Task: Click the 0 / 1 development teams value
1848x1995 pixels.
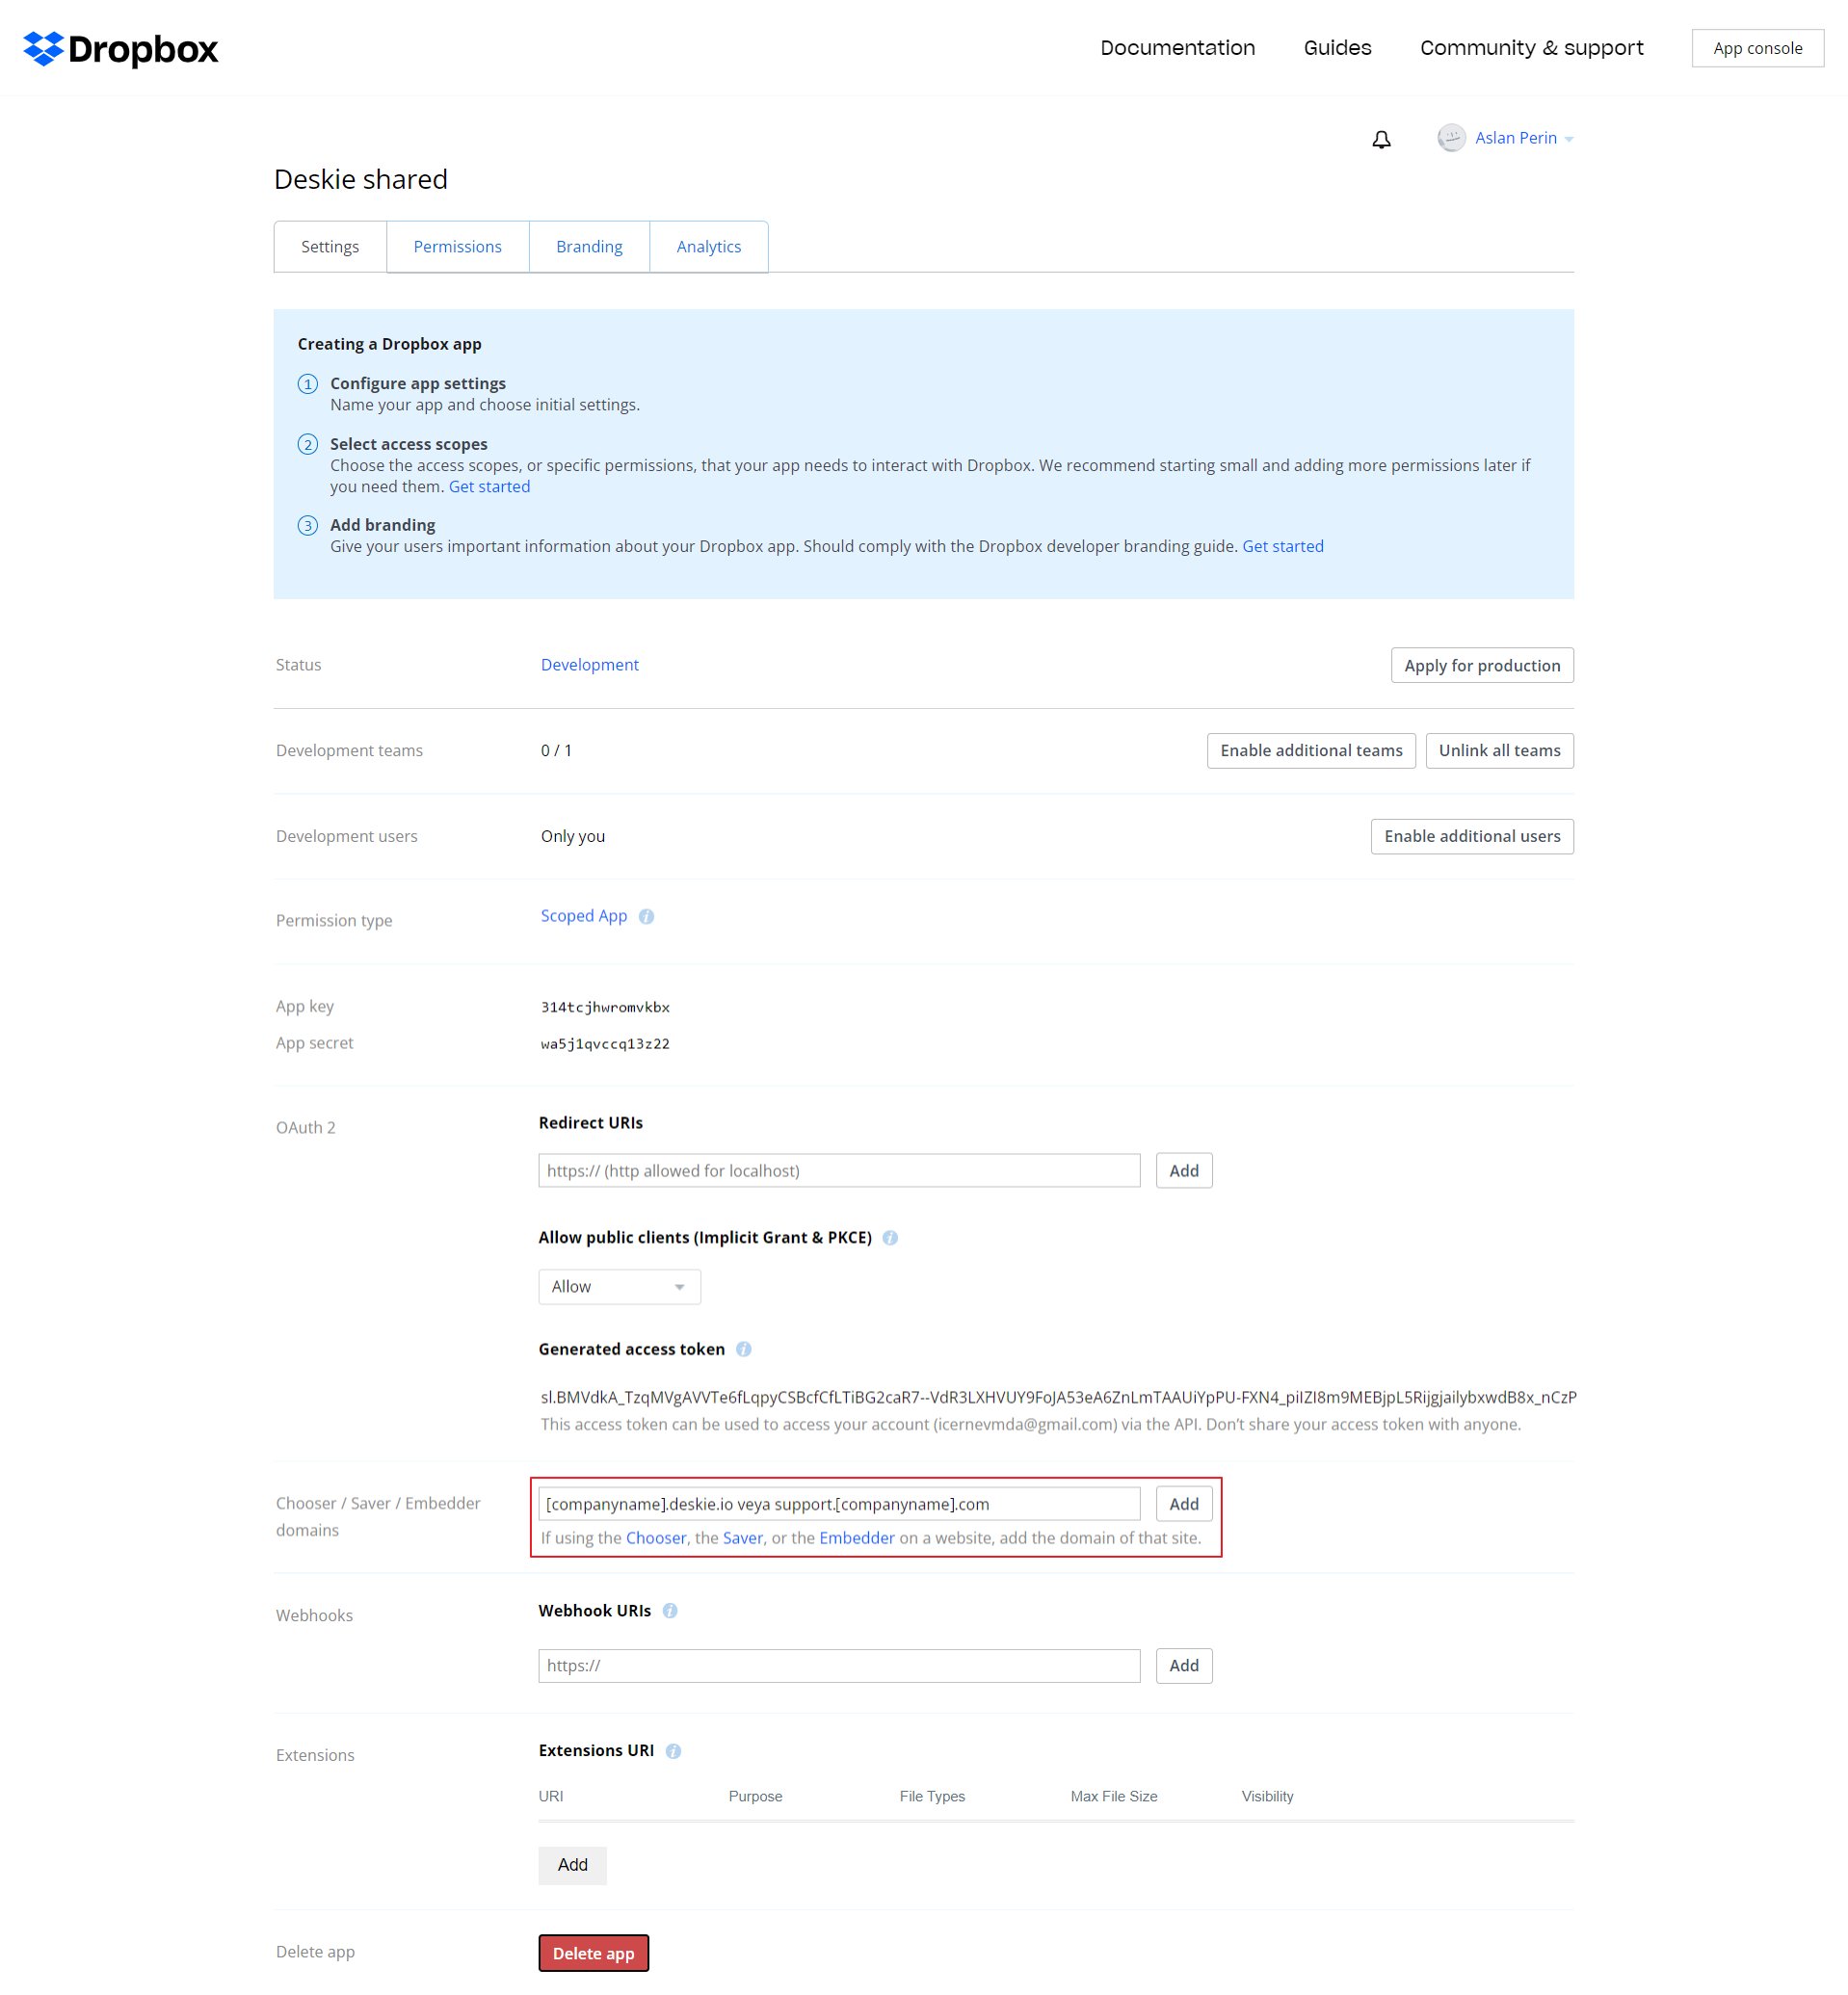Action: point(556,751)
